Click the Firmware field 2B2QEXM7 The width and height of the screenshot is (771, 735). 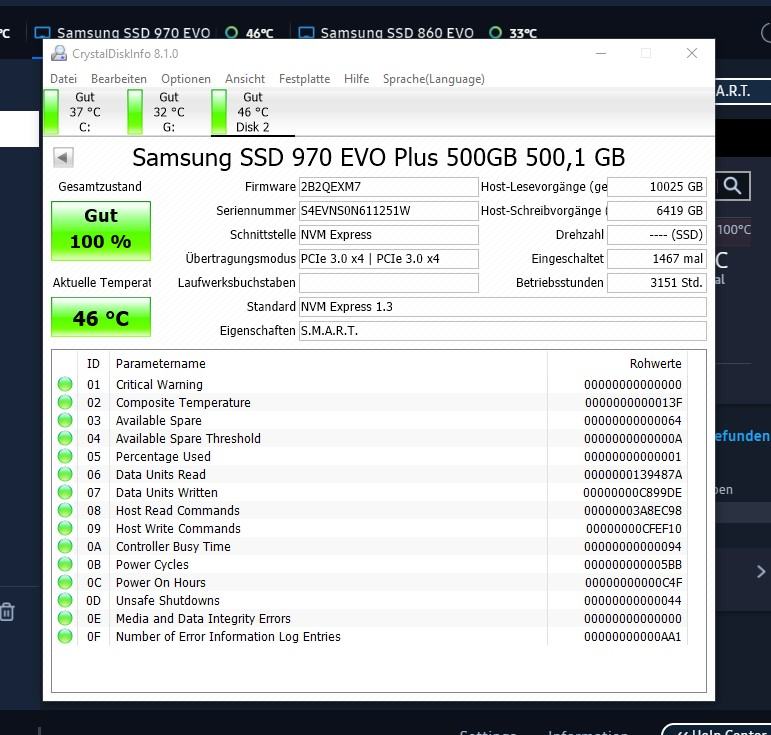388,187
